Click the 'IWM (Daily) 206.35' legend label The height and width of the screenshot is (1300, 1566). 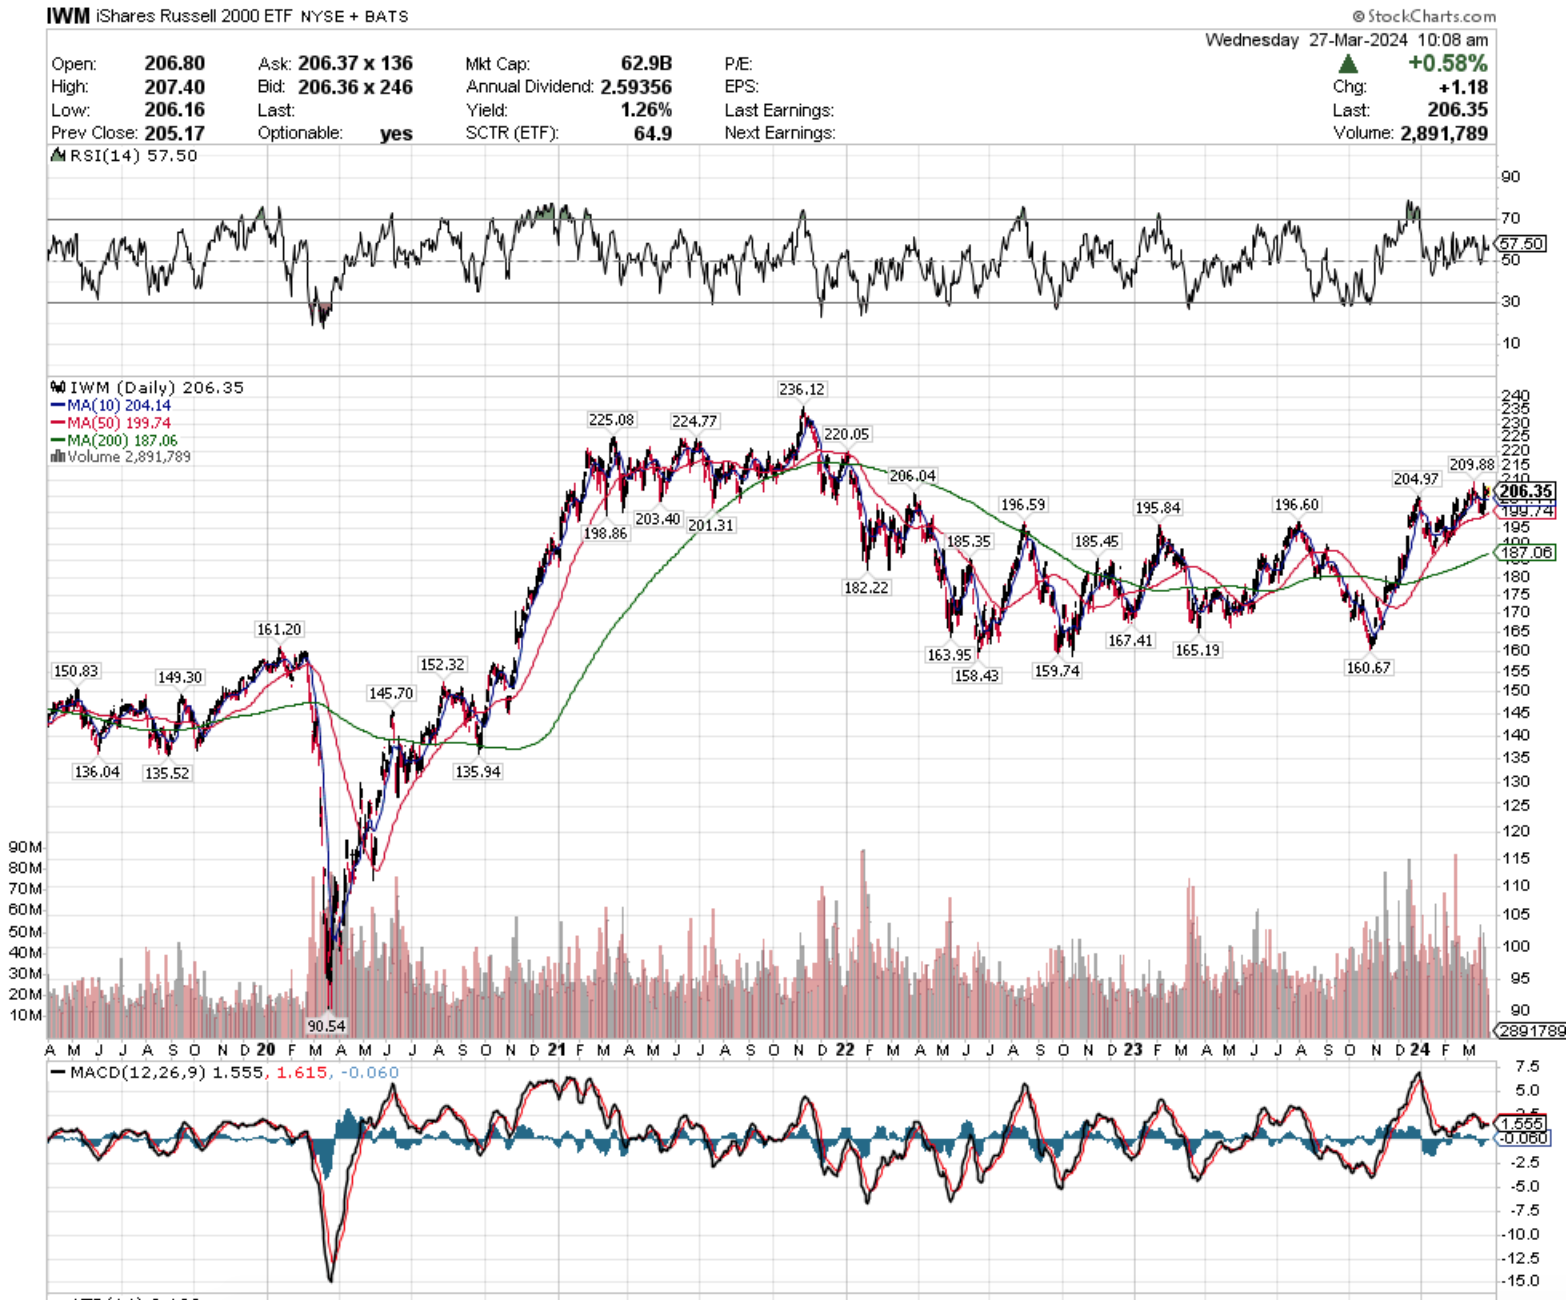[156, 387]
